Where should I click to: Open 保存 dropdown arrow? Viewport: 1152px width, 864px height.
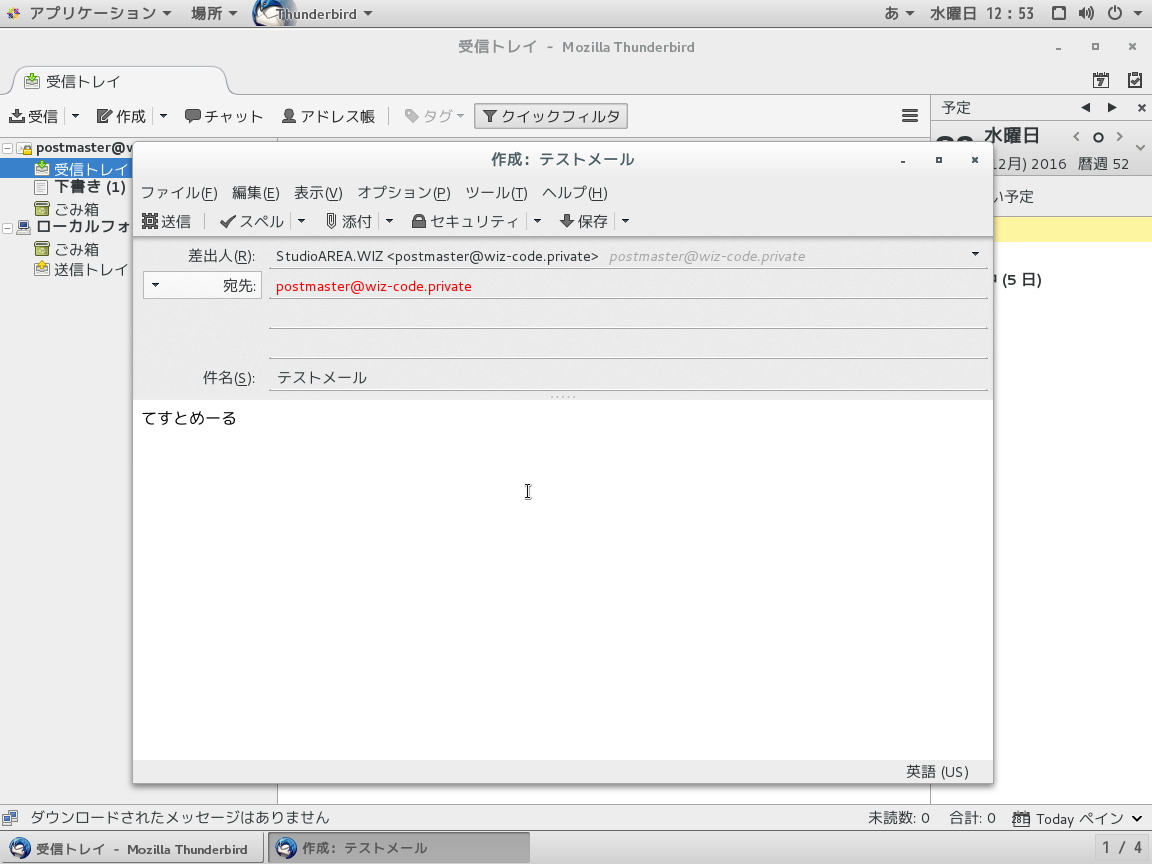tap(625, 221)
